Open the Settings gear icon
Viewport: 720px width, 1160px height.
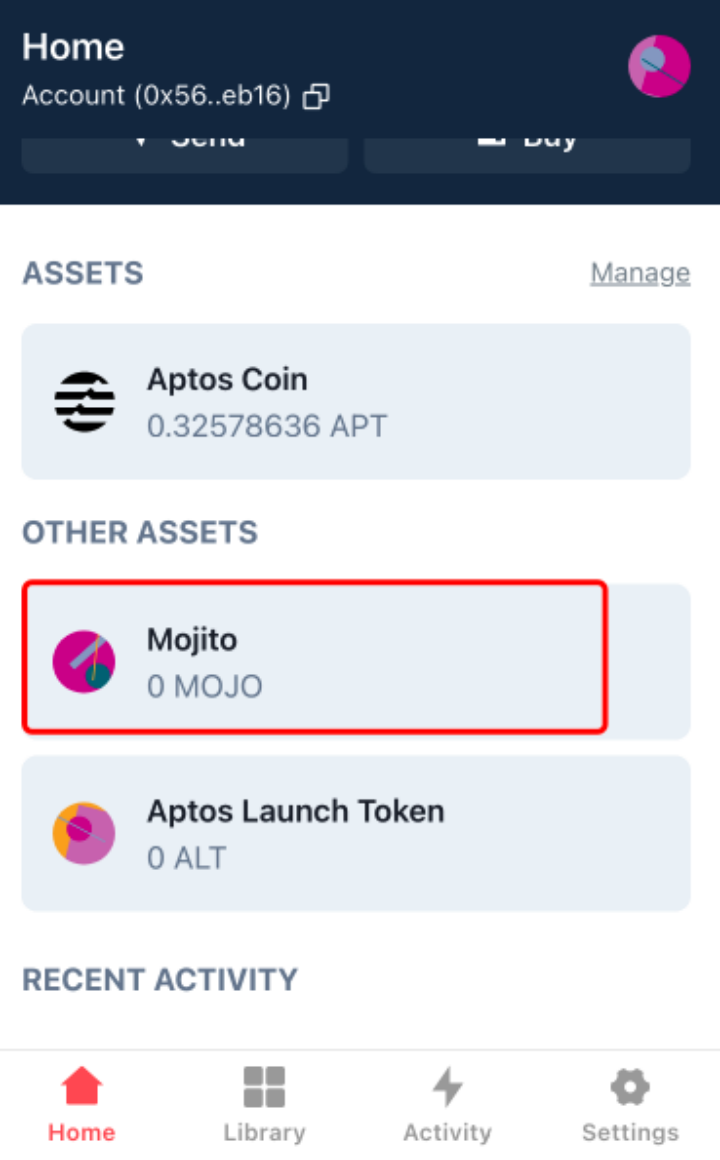coord(630,1087)
